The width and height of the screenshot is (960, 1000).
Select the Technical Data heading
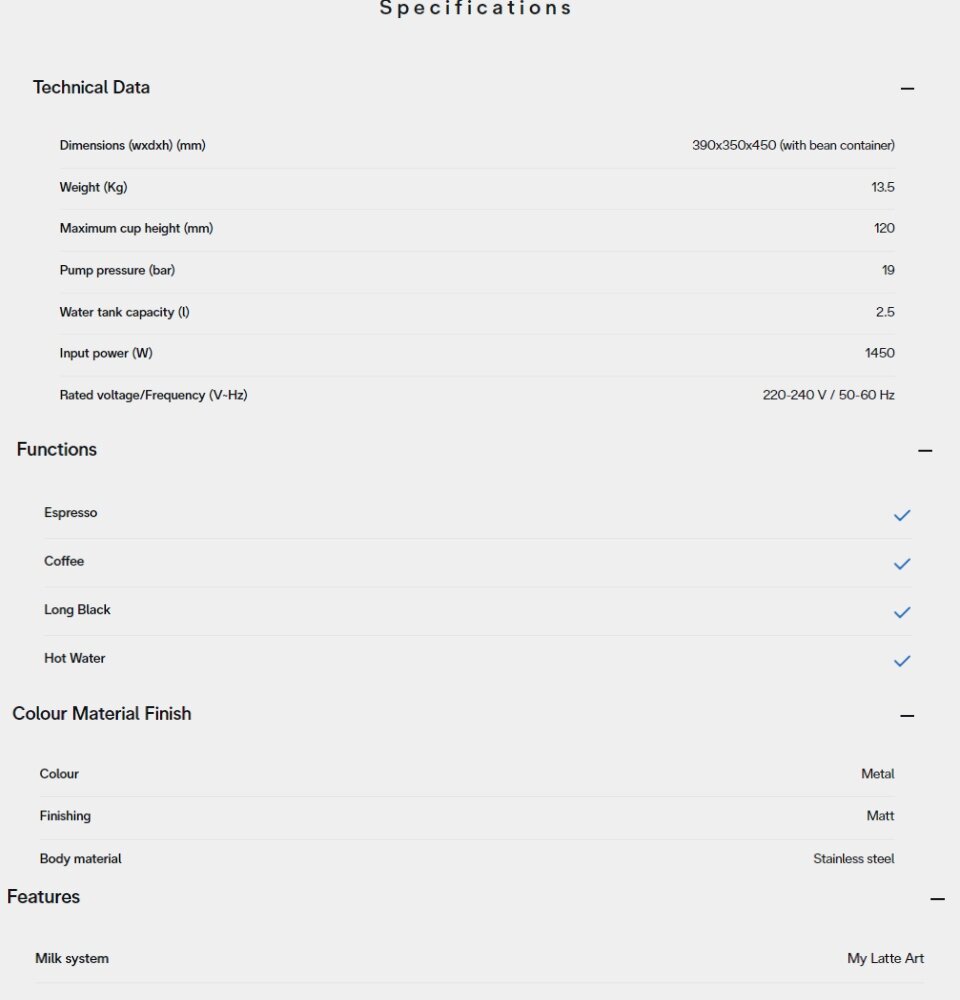pos(91,87)
